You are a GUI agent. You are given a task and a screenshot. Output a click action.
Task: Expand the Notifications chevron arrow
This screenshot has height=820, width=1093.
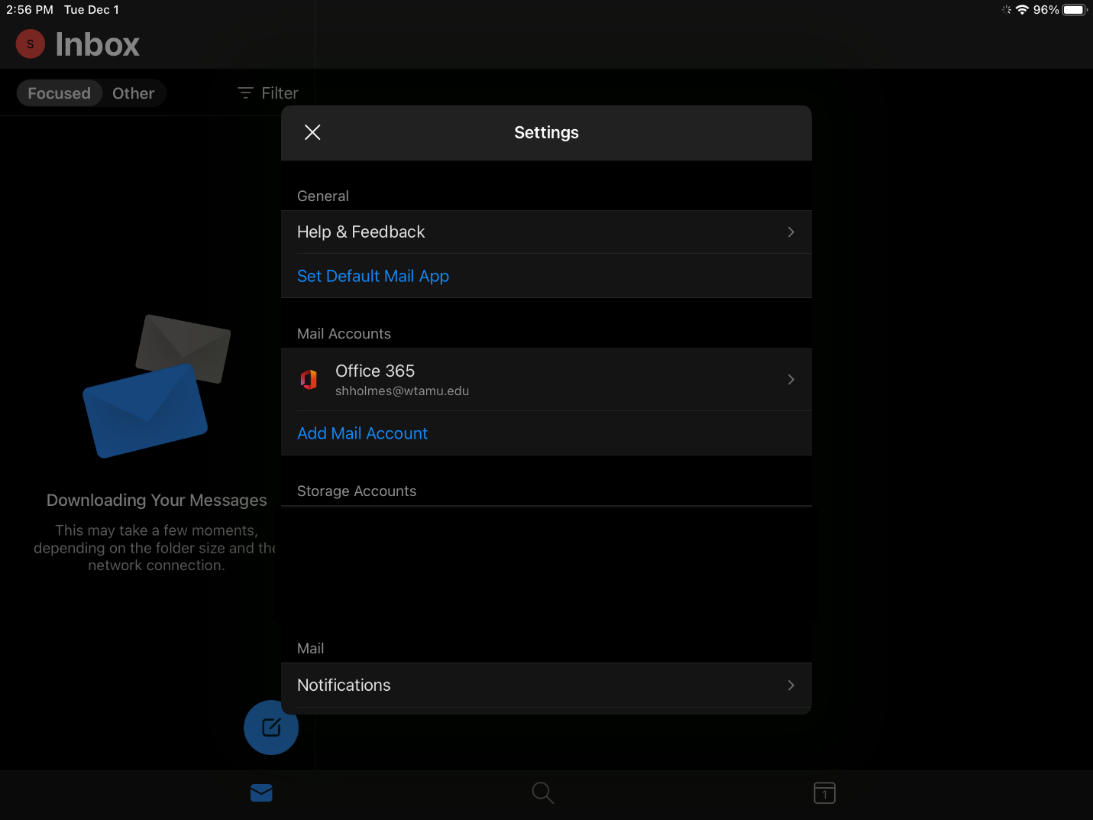790,685
